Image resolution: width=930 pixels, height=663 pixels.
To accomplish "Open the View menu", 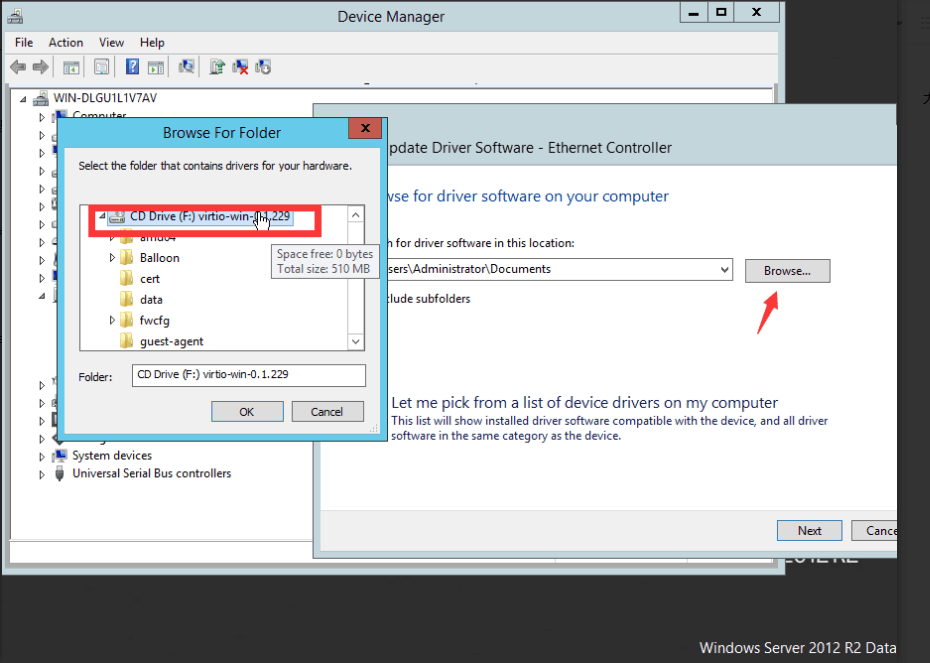I will pyautogui.click(x=112, y=43).
